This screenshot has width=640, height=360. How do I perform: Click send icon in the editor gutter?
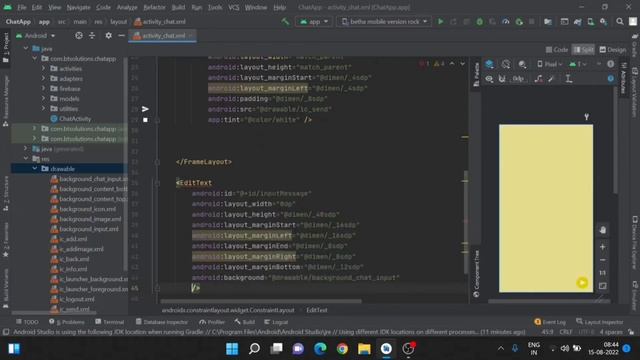point(145,109)
